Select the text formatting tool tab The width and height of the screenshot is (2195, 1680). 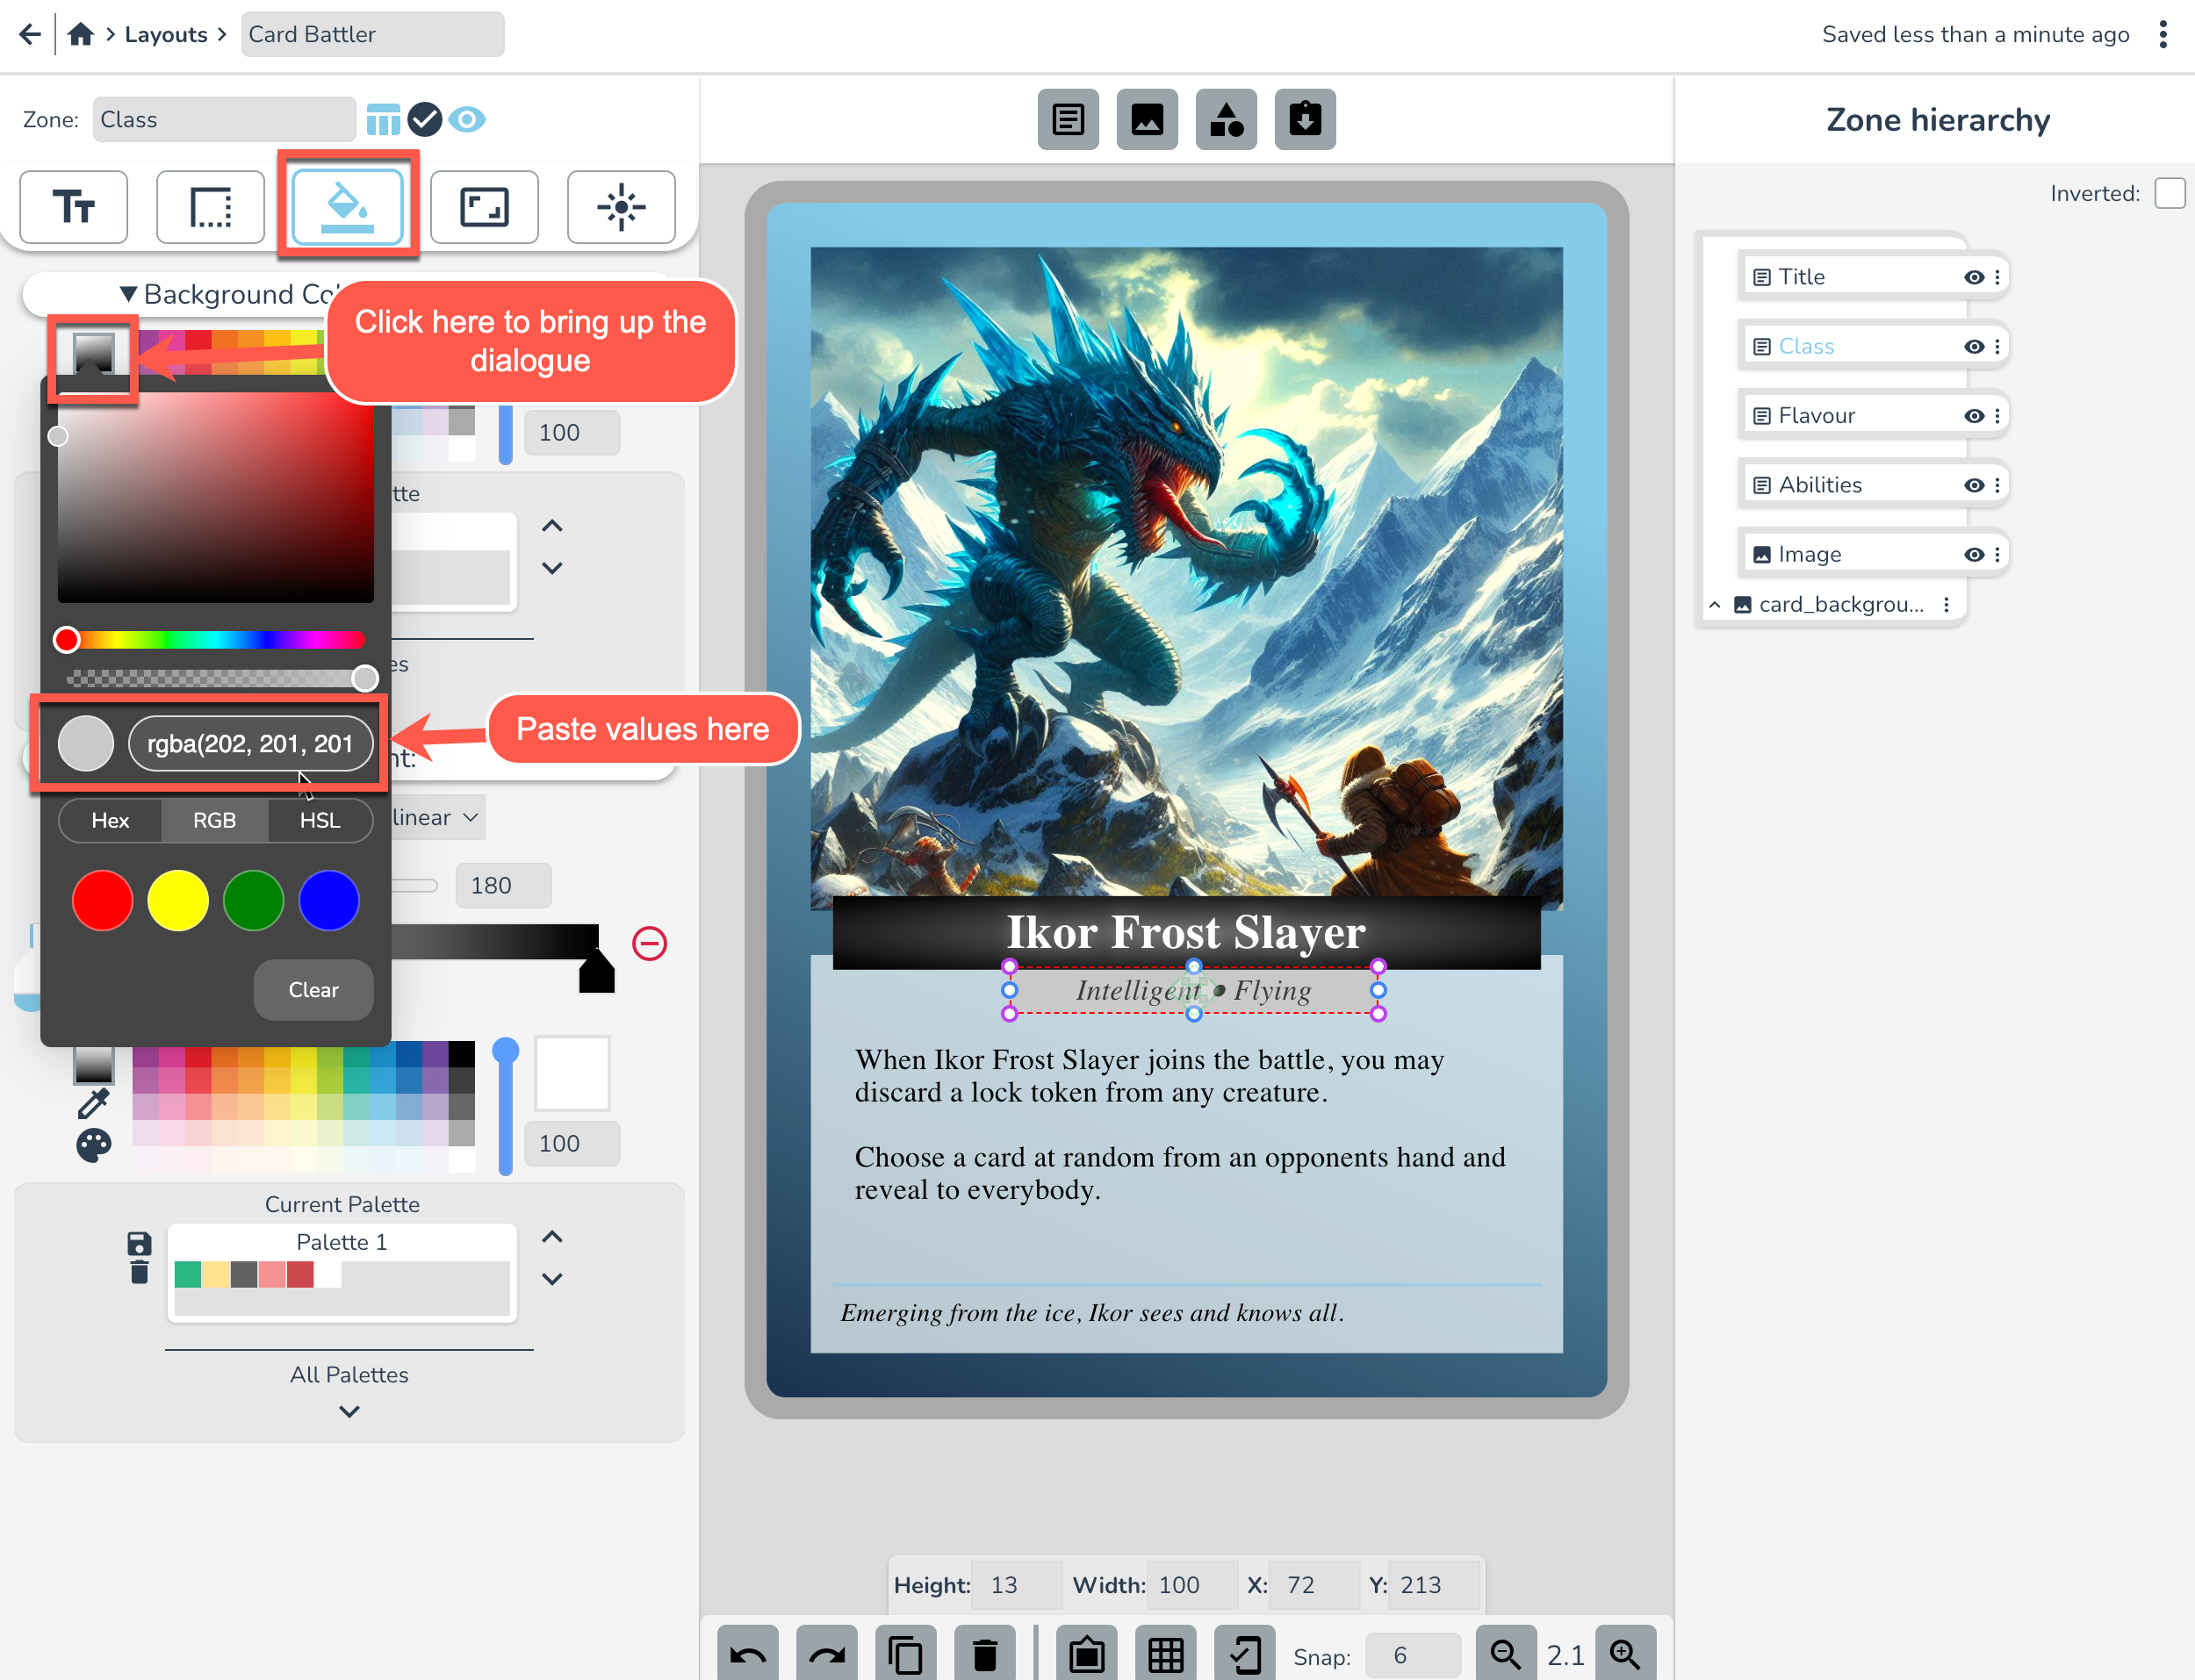point(73,207)
